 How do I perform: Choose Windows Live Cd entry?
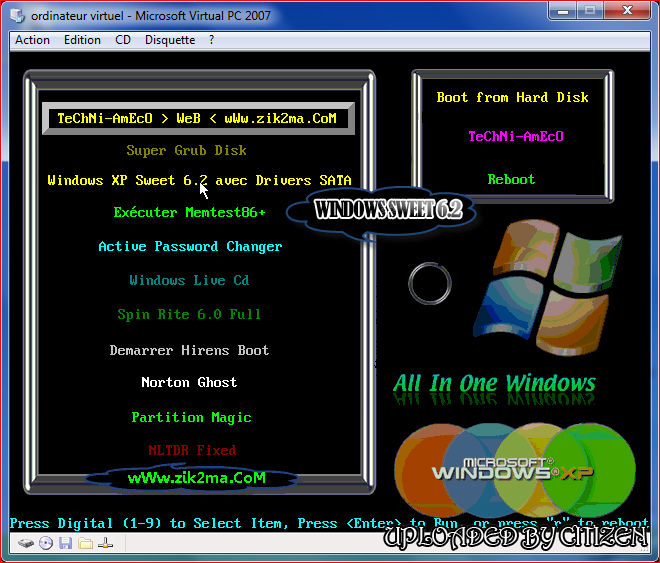(x=189, y=280)
